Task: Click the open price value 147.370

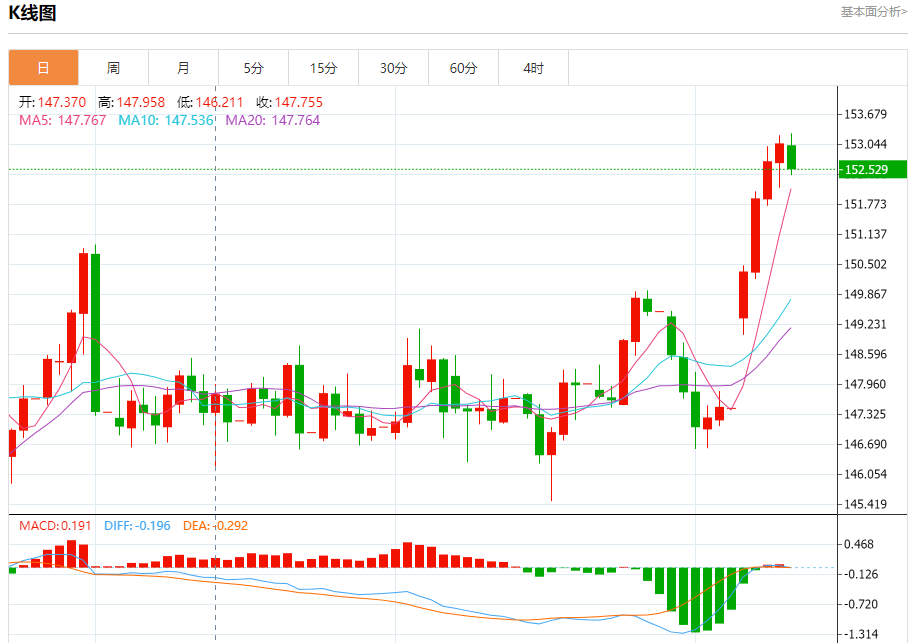Action: tap(62, 102)
